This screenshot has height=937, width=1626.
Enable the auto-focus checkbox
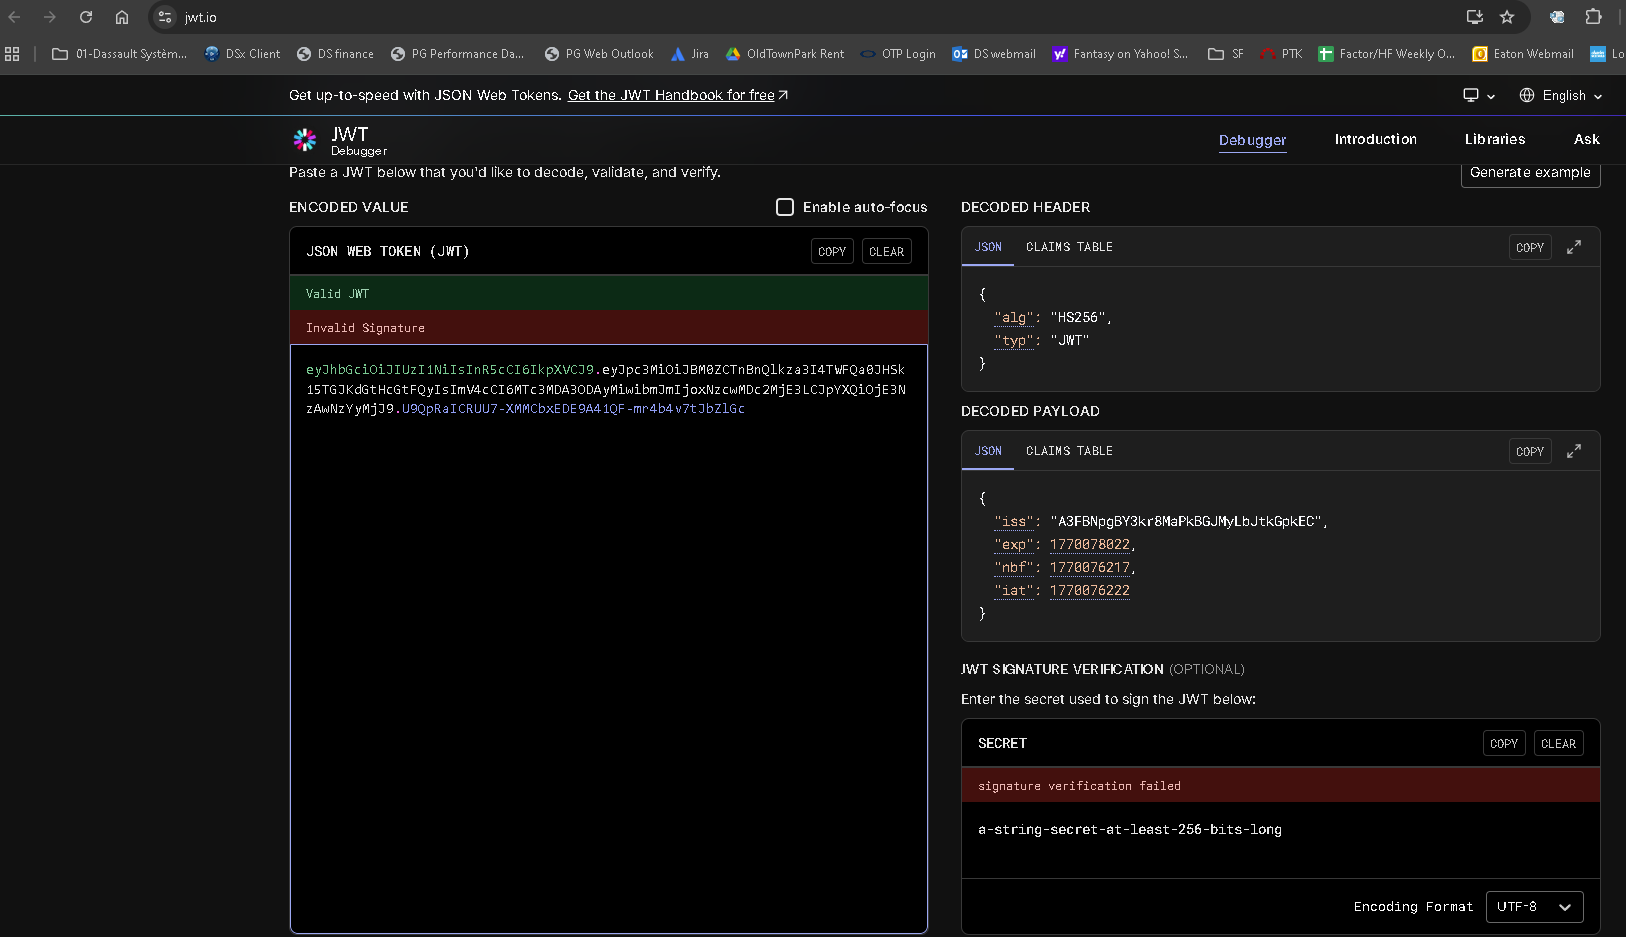click(785, 207)
